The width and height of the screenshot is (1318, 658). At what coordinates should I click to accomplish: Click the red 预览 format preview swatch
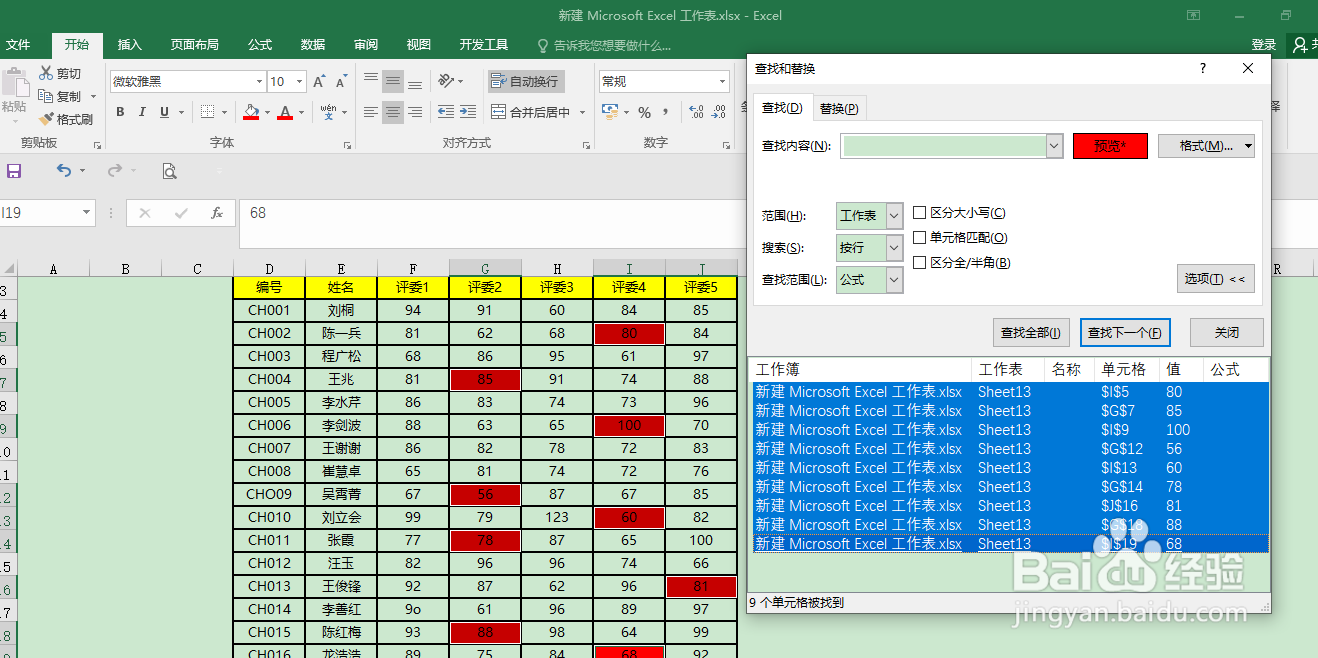tap(1110, 145)
